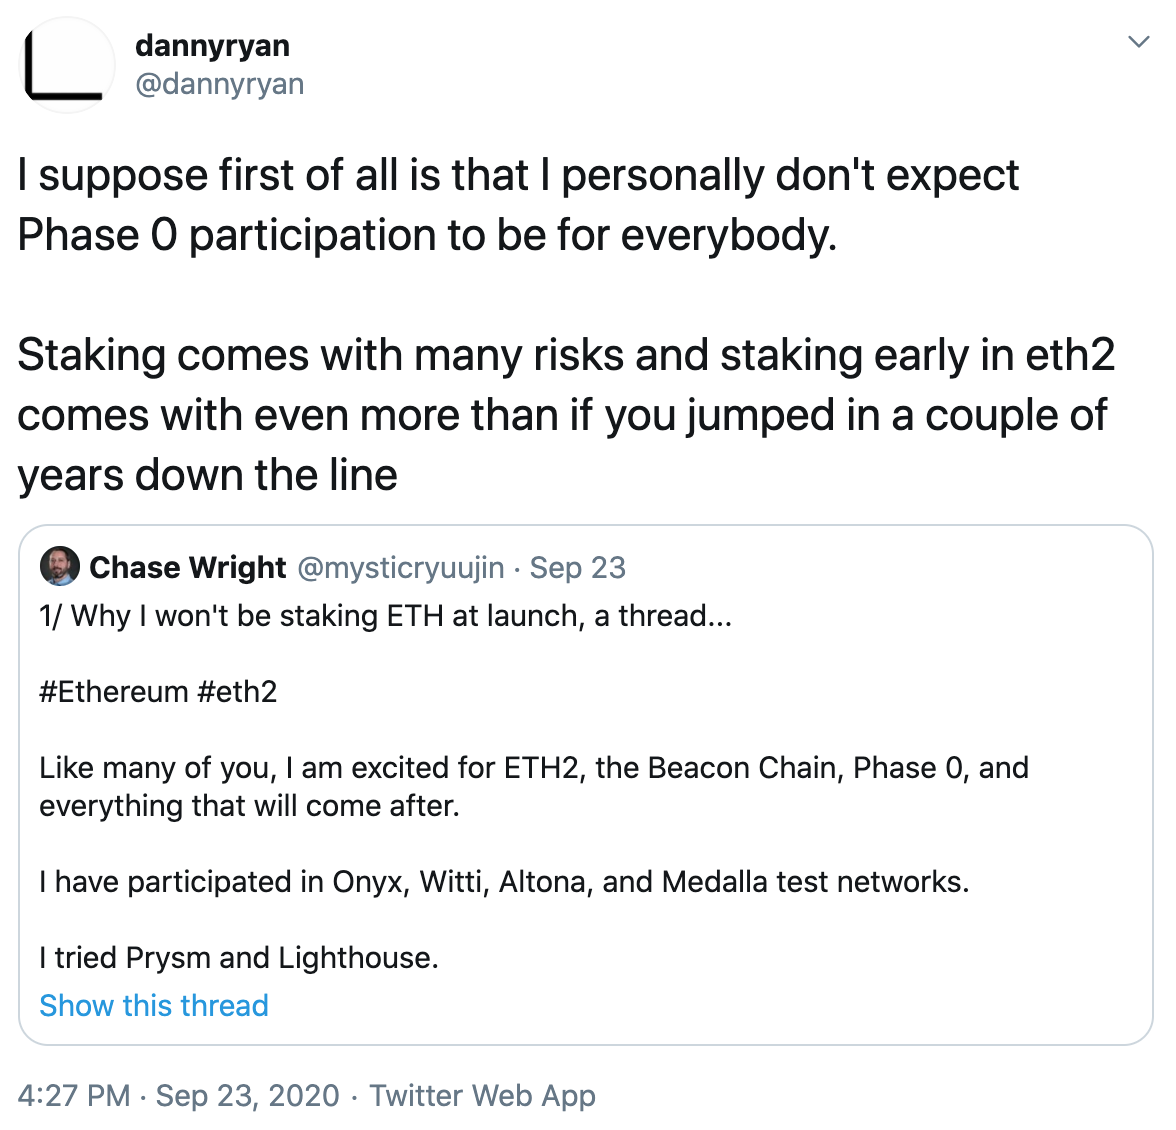
Task: Open the Twitter Web App source link
Action: pyautogui.click(x=483, y=1095)
